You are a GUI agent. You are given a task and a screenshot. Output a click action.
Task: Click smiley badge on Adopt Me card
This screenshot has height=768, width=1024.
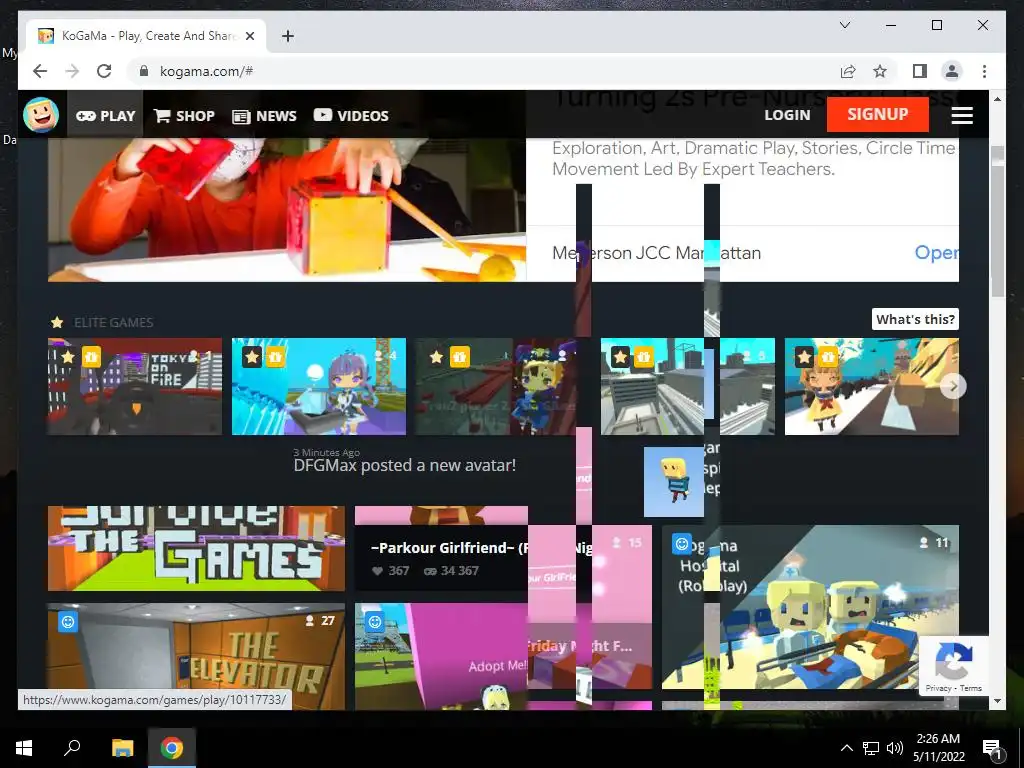(x=375, y=622)
